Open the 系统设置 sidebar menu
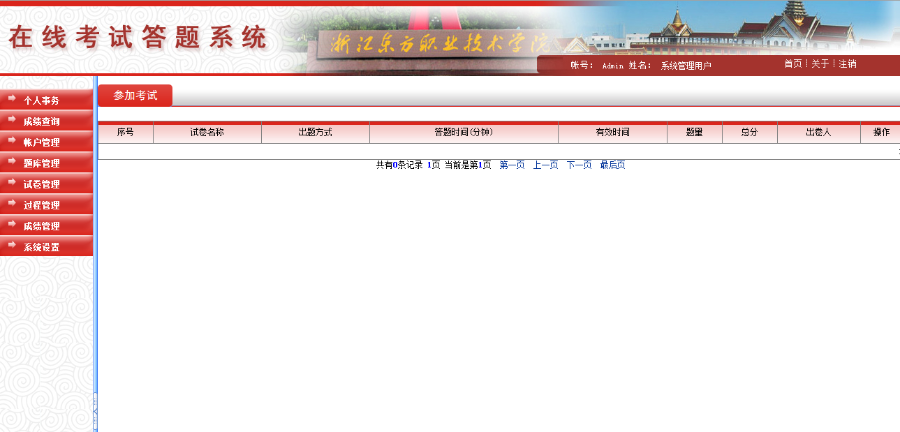This screenshot has height=432, width=900. (x=46, y=247)
